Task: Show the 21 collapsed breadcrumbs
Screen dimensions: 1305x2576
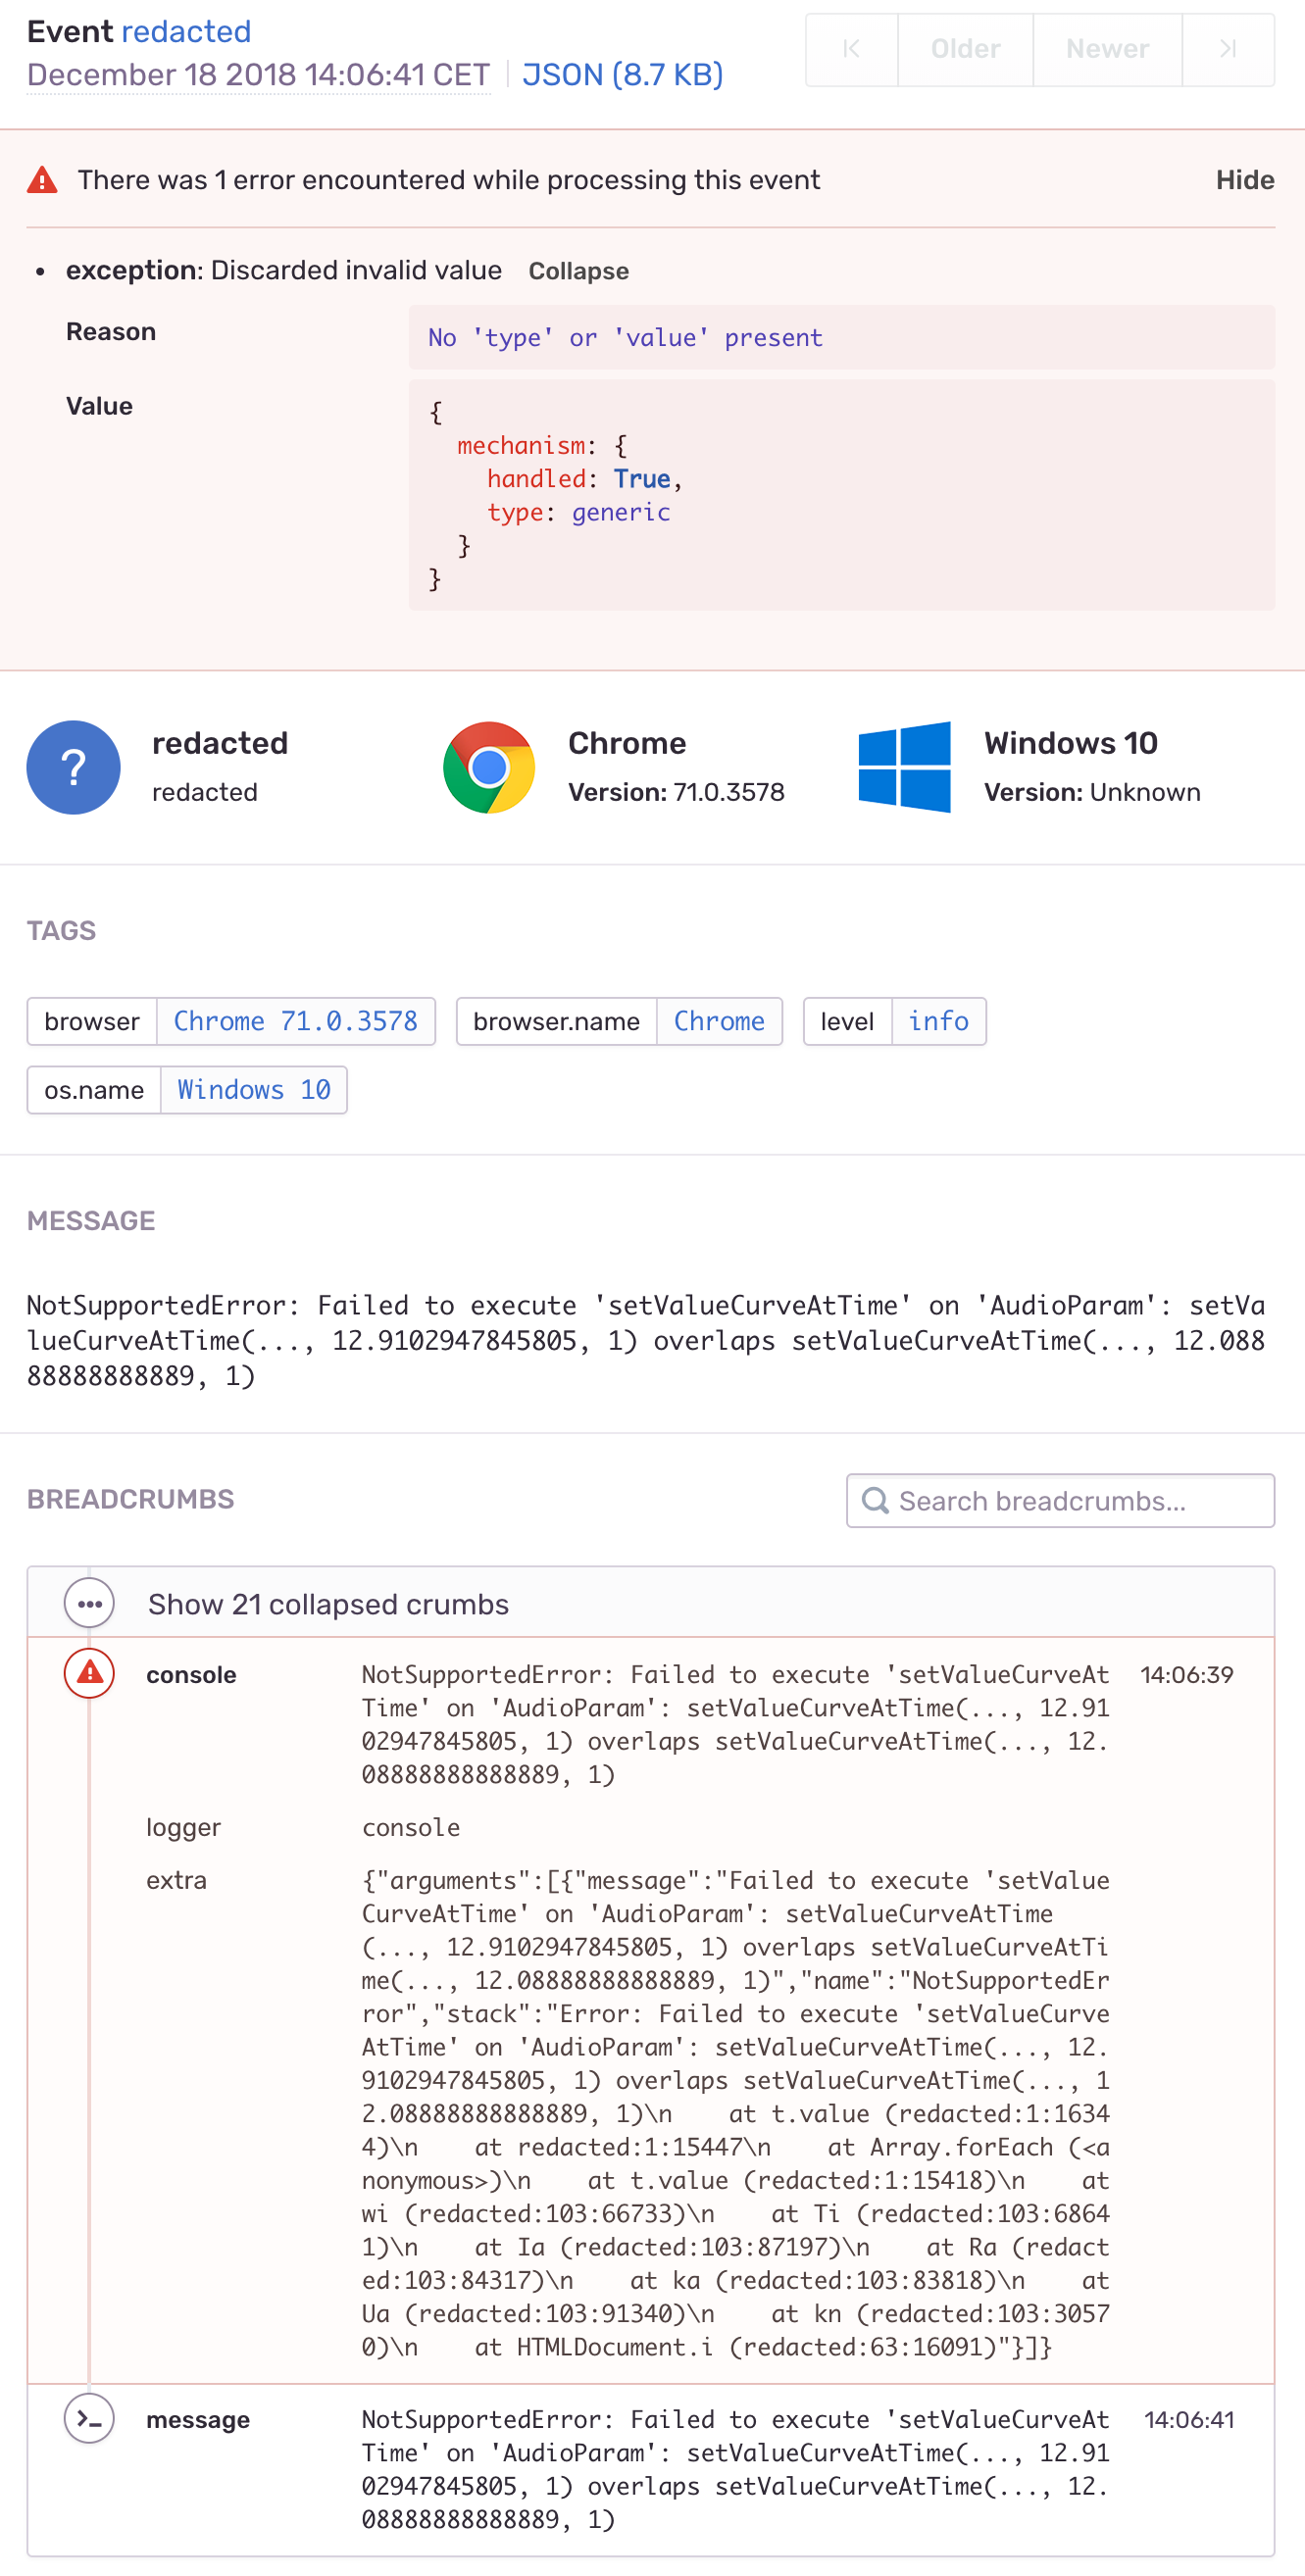Action: click(328, 1603)
